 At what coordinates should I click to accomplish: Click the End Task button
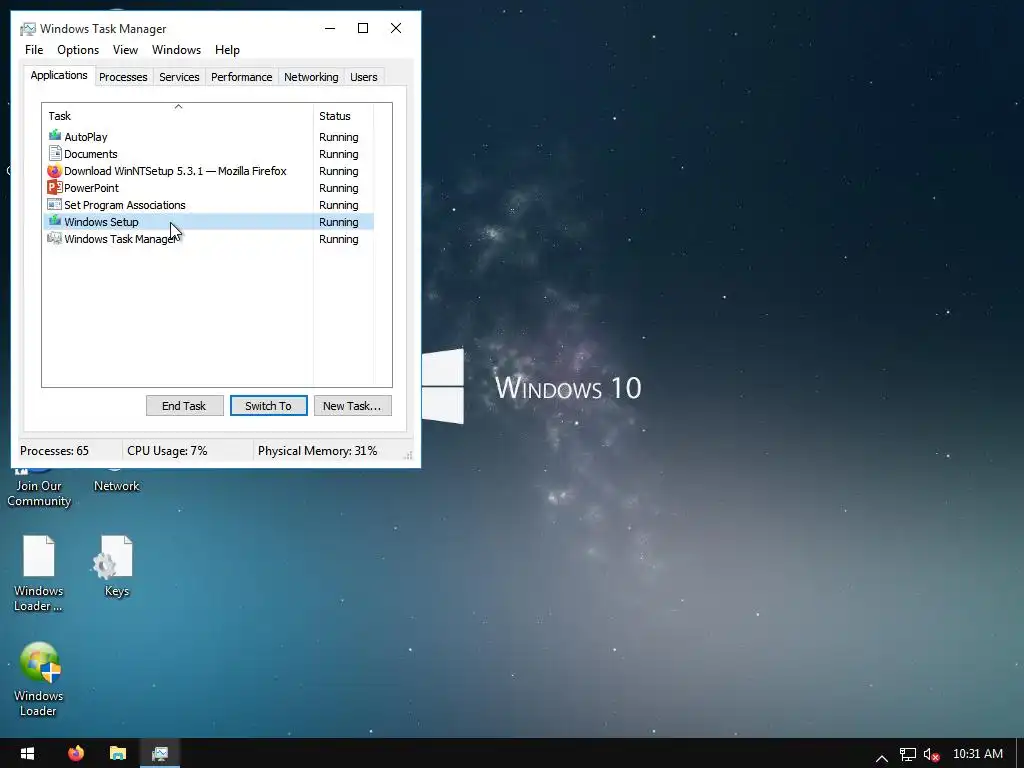tap(184, 406)
